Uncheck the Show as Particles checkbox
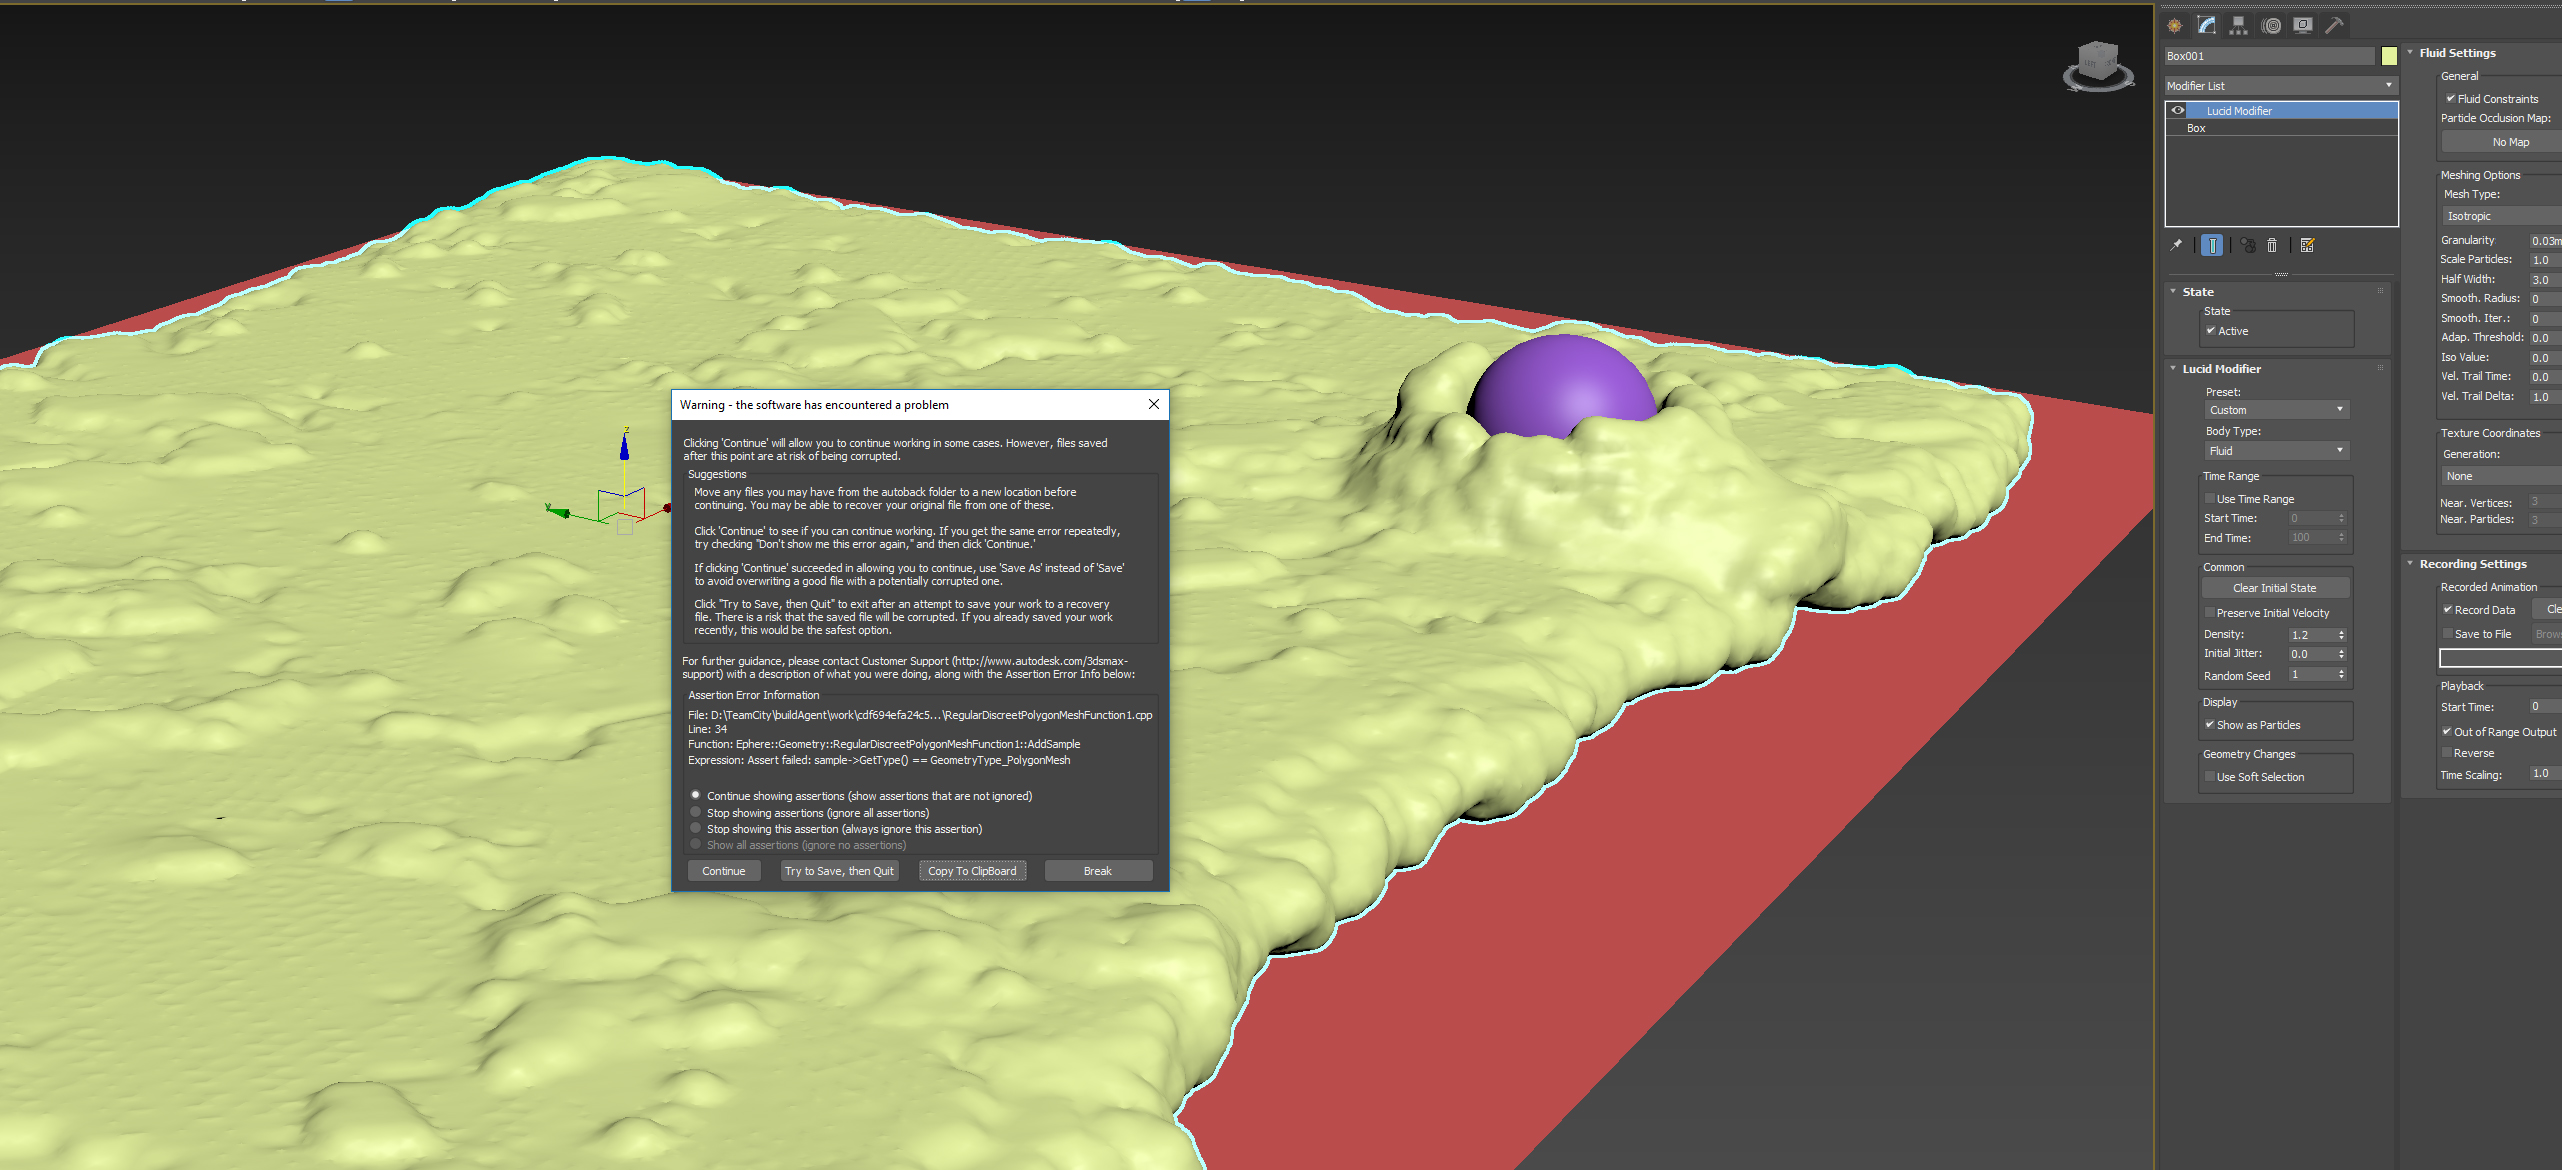Screen dimensions: 2562x1170 2210,725
